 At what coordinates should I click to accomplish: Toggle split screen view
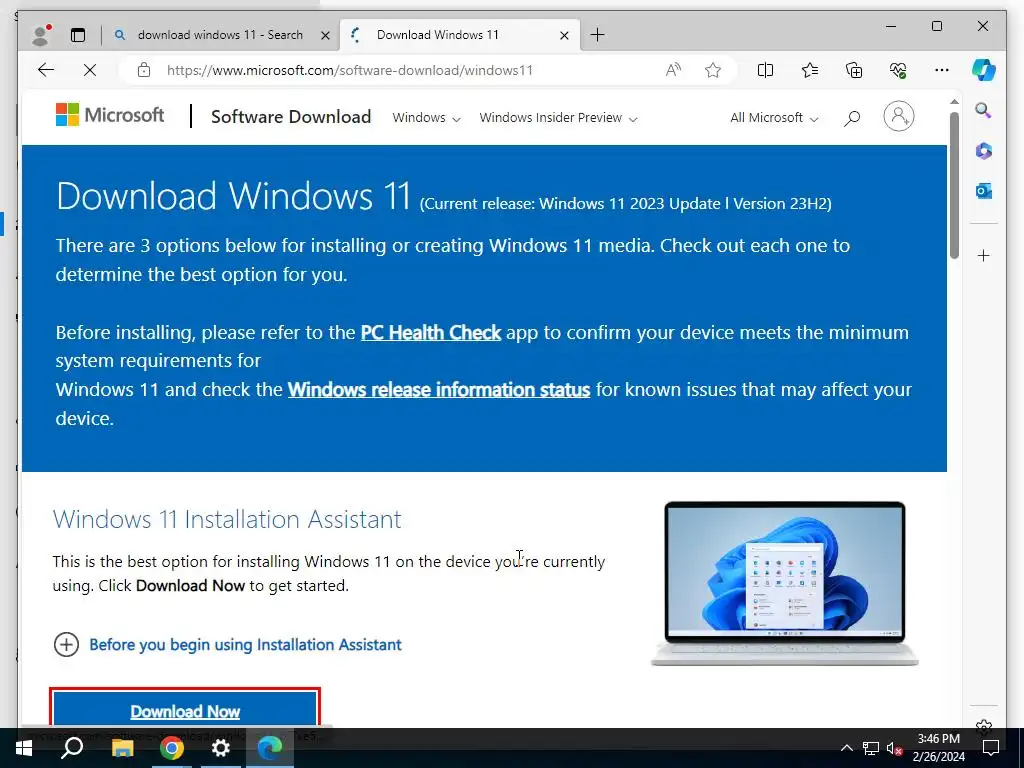(765, 70)
